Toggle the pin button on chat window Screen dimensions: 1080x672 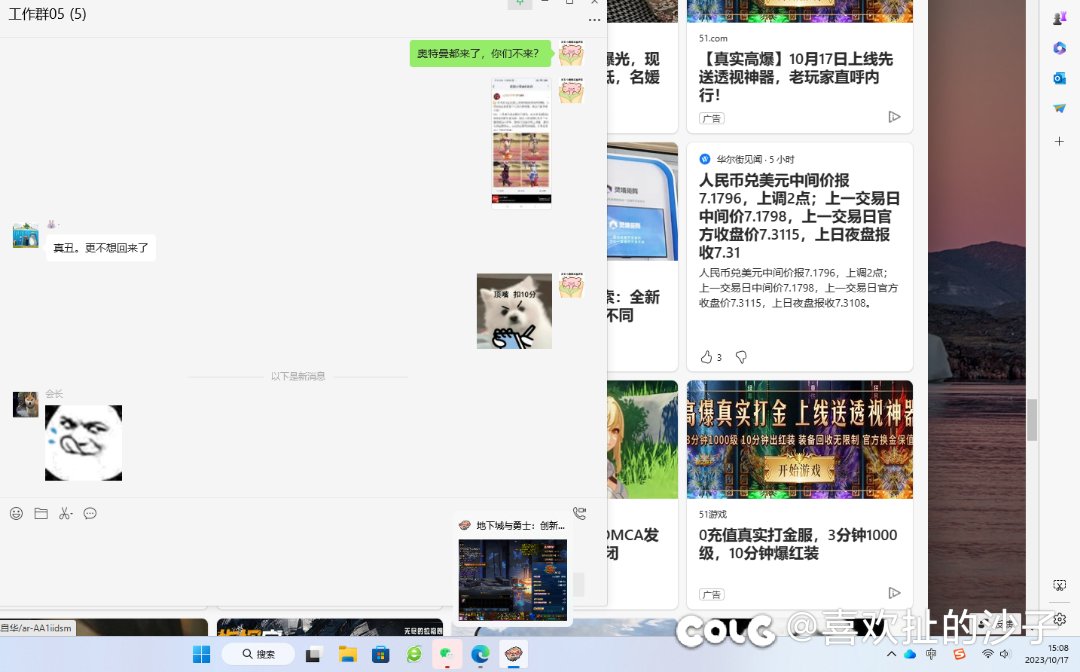click(519, 3)
